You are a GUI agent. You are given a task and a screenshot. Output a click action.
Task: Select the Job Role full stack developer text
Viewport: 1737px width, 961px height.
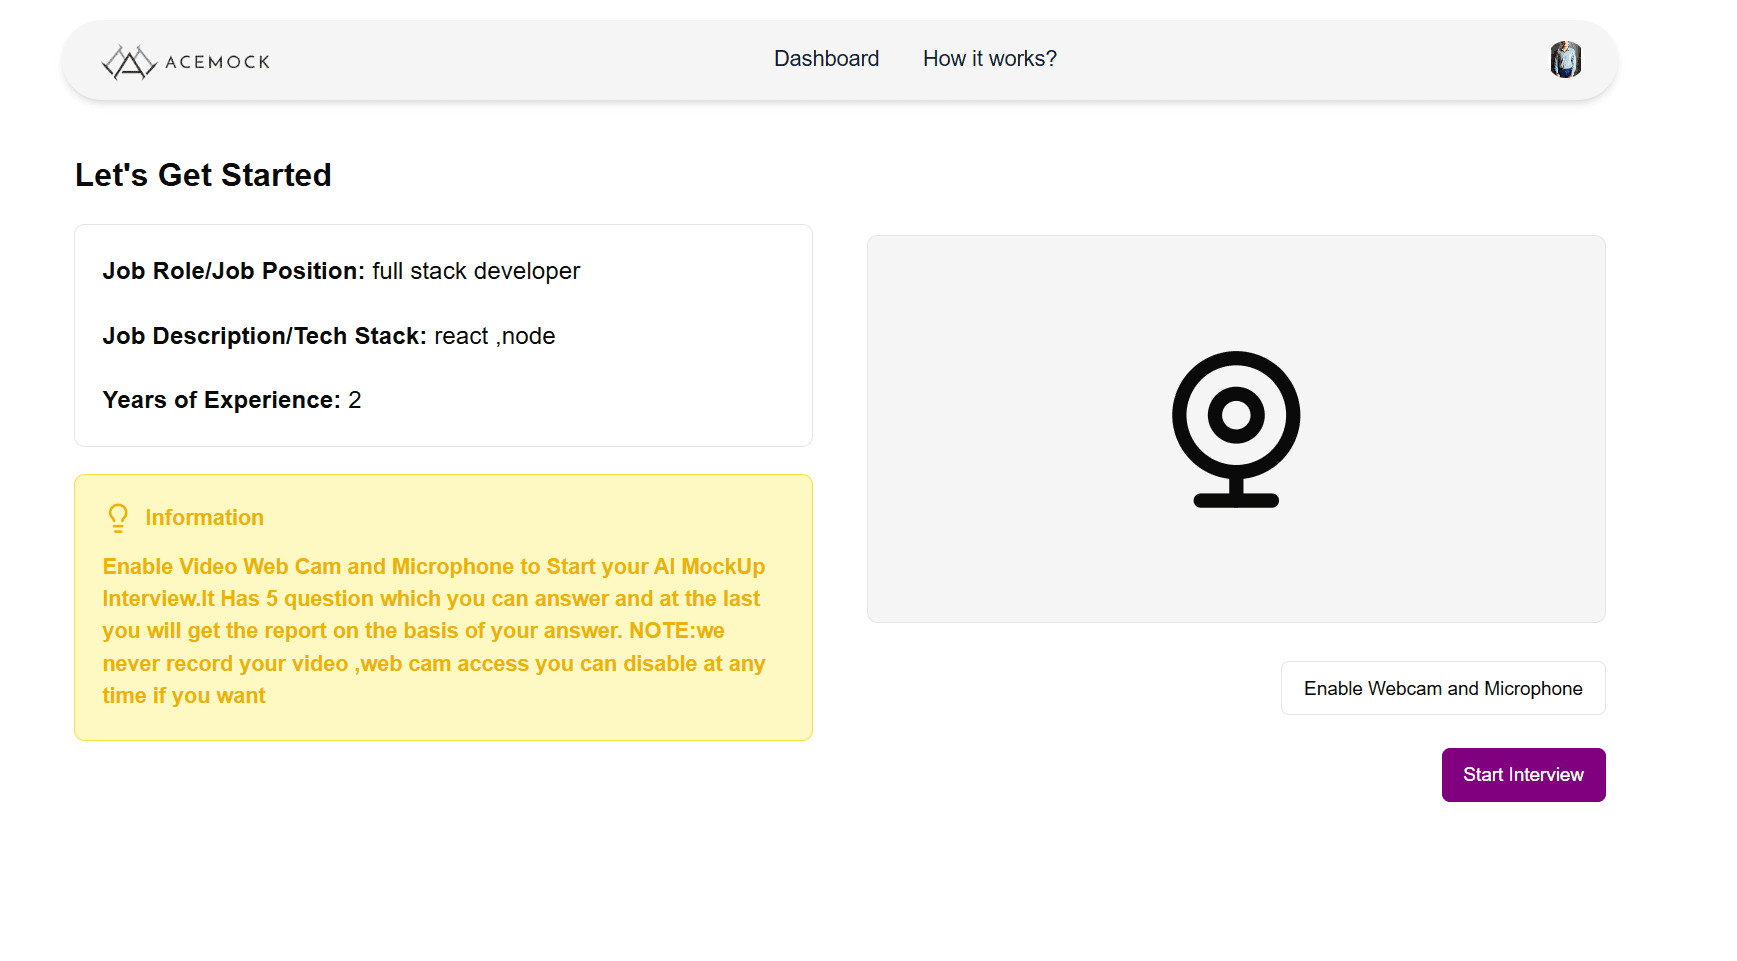[x=476, y=271]
